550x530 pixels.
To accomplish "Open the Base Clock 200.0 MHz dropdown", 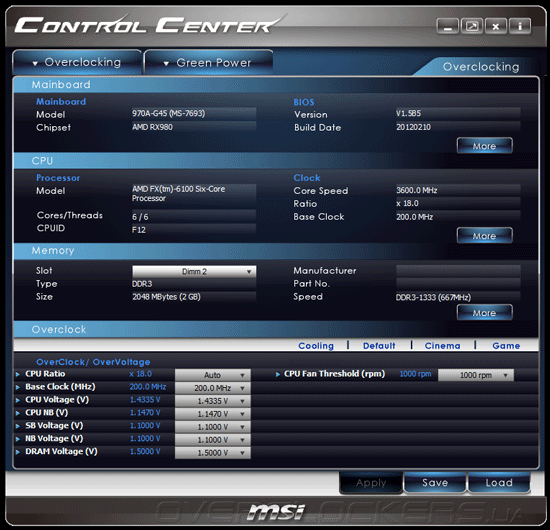I will pos(213,388).
